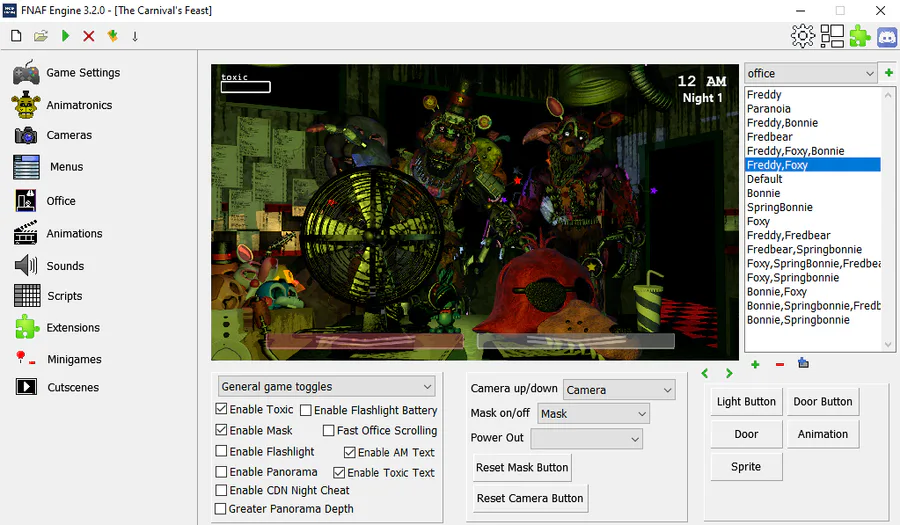Check Enable CDN Night Cheat checkbox
Image resolution: width=900 pixels, height=525 pixels.
[221, 490]
